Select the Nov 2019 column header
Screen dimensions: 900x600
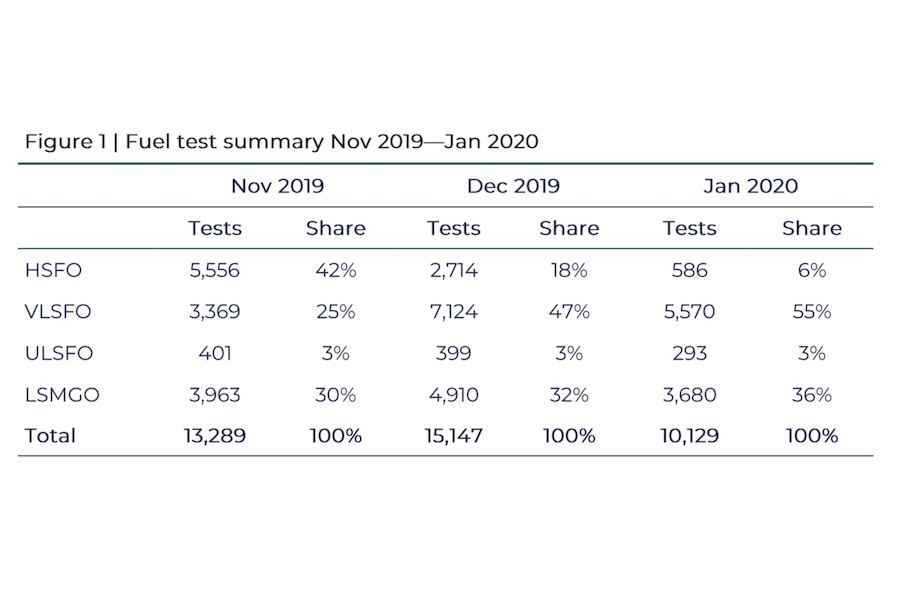pos(277,186)
